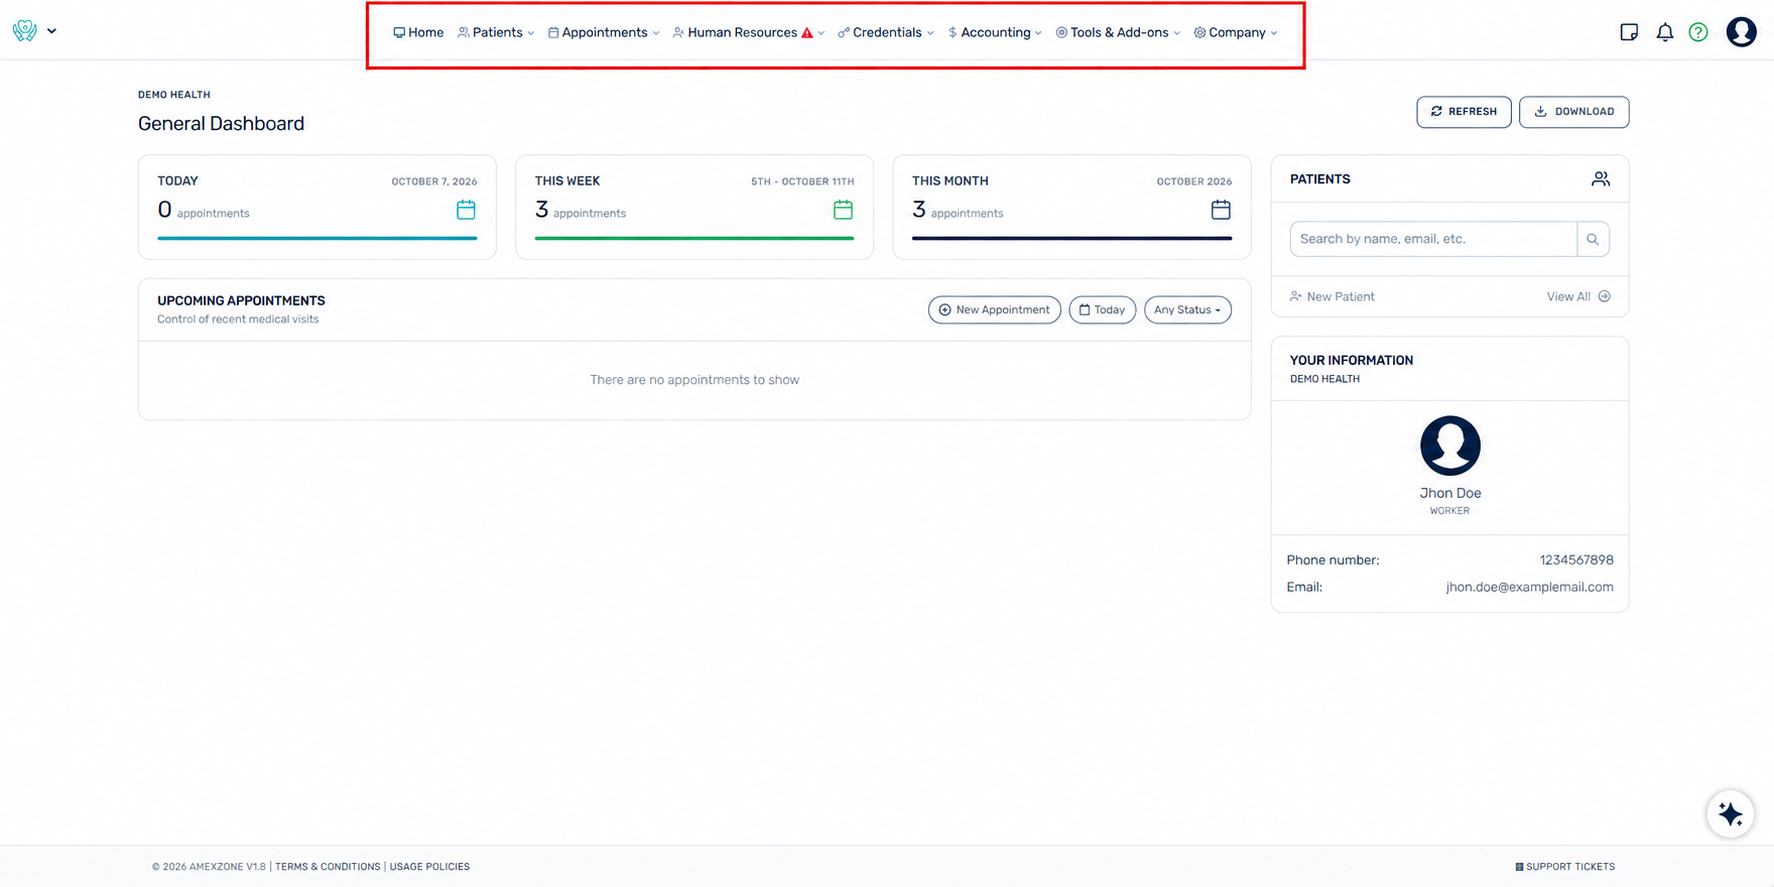Open the AI sparkle assistant button

tap(1730, 814)
